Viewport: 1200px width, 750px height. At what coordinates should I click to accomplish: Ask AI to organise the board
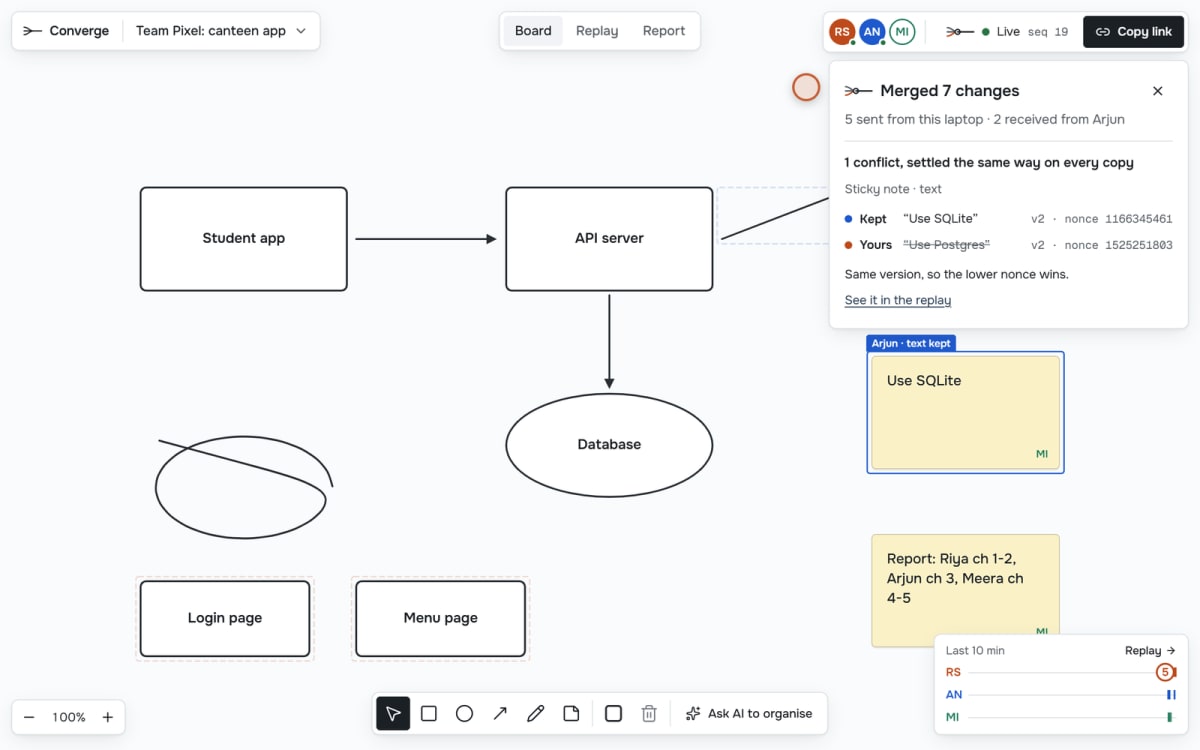pos(749,713)
